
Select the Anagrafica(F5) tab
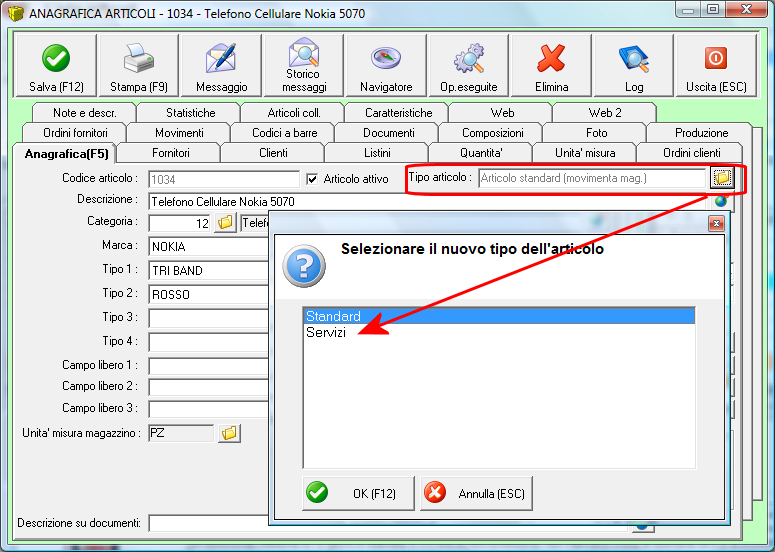pos(66,154)
